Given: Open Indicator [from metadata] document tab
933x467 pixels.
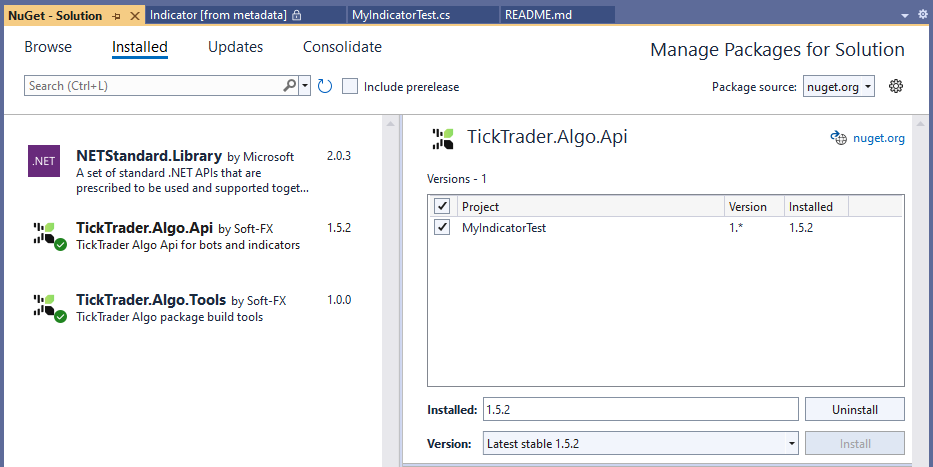Looking at the screenshot, I should [246, 15].
